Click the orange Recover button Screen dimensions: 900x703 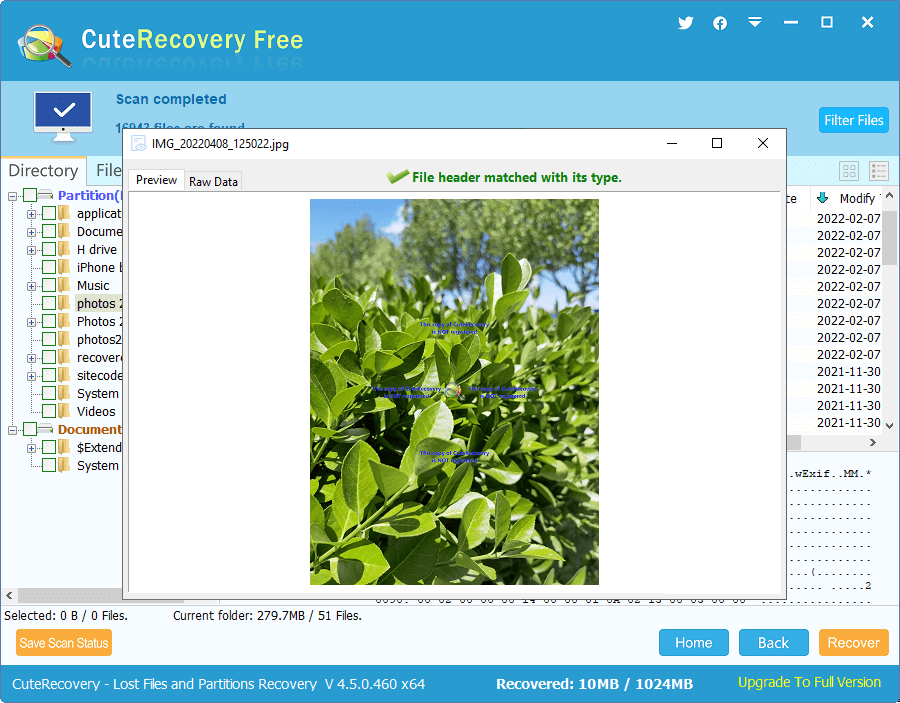(x=854, y=643)
